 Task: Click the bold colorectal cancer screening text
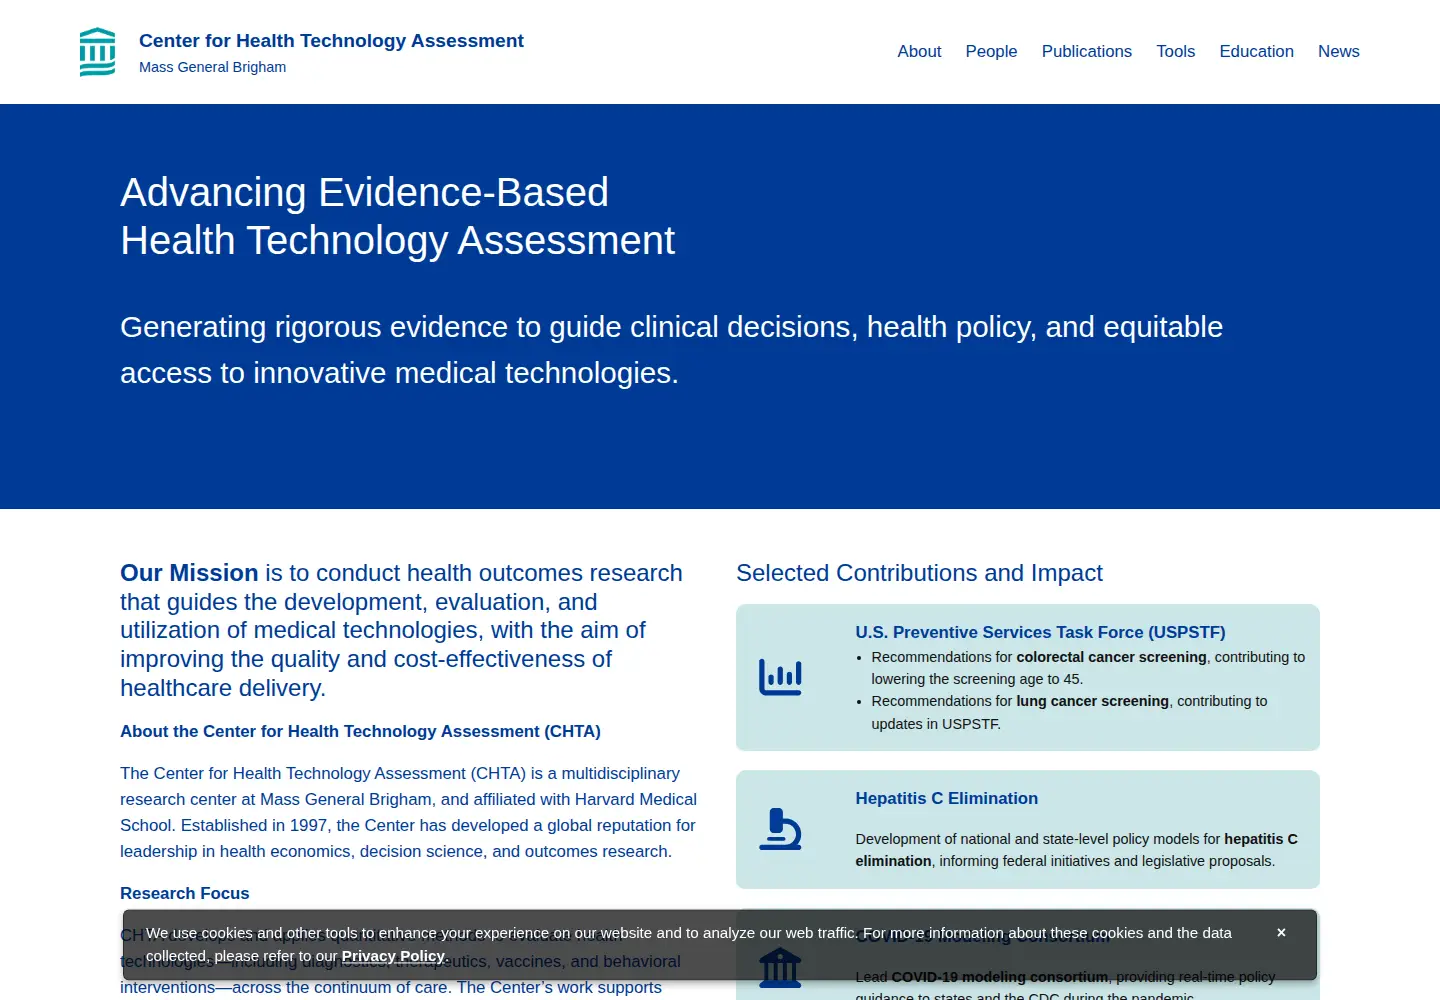click(x=1111, y=657)
